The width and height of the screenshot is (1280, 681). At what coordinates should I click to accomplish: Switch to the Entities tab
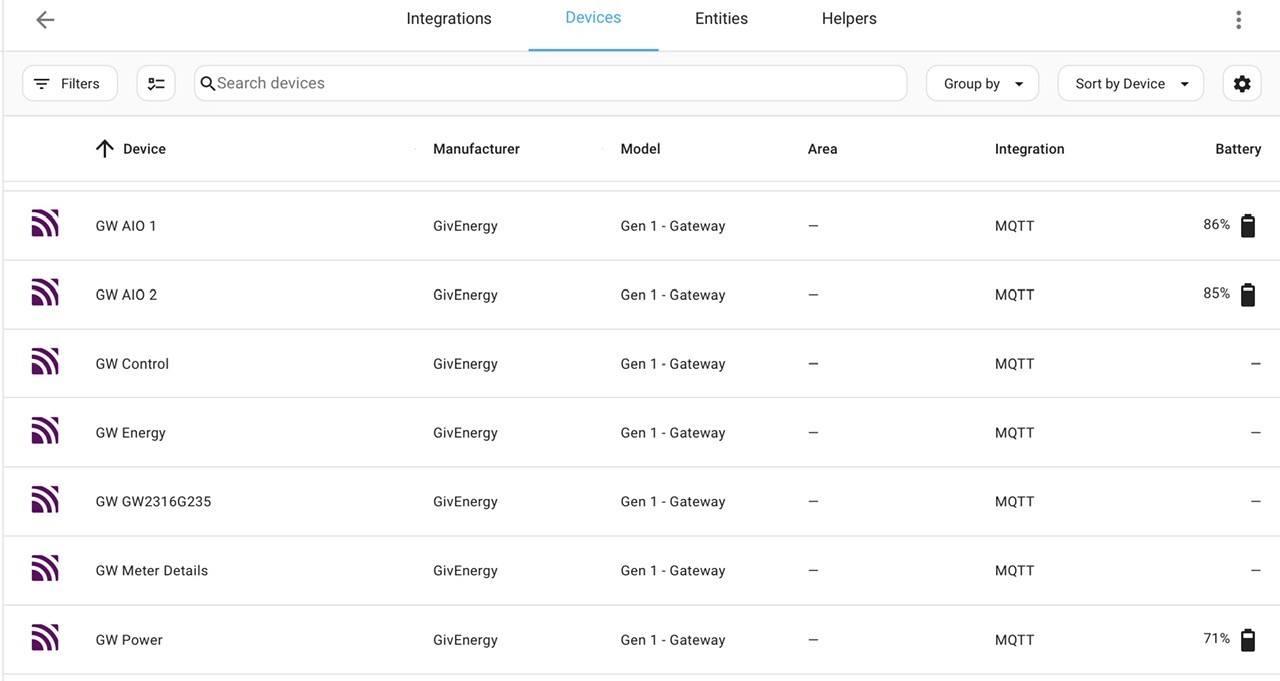point(721,19)
